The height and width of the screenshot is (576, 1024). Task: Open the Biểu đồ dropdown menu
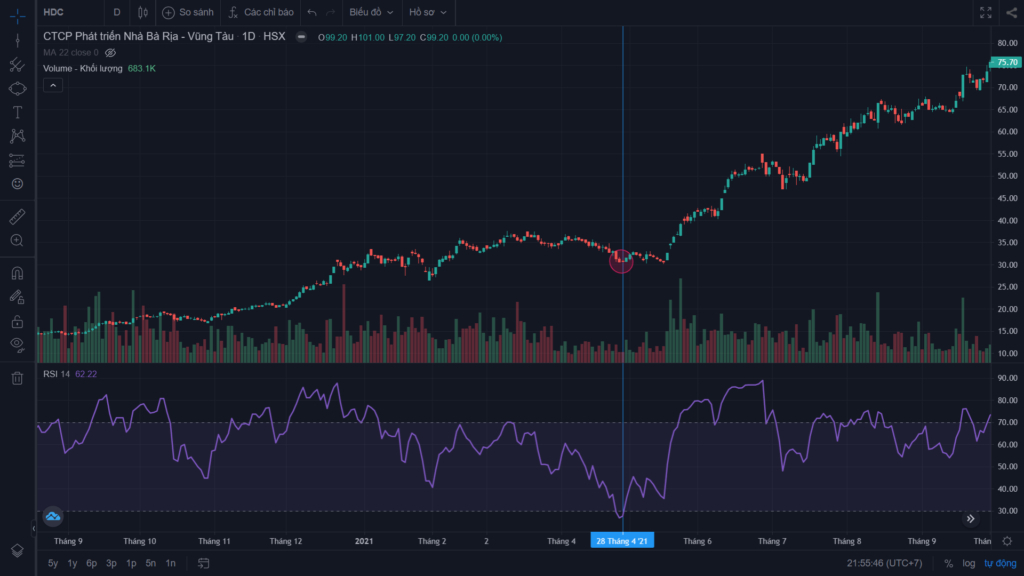(x=371, y=12)
